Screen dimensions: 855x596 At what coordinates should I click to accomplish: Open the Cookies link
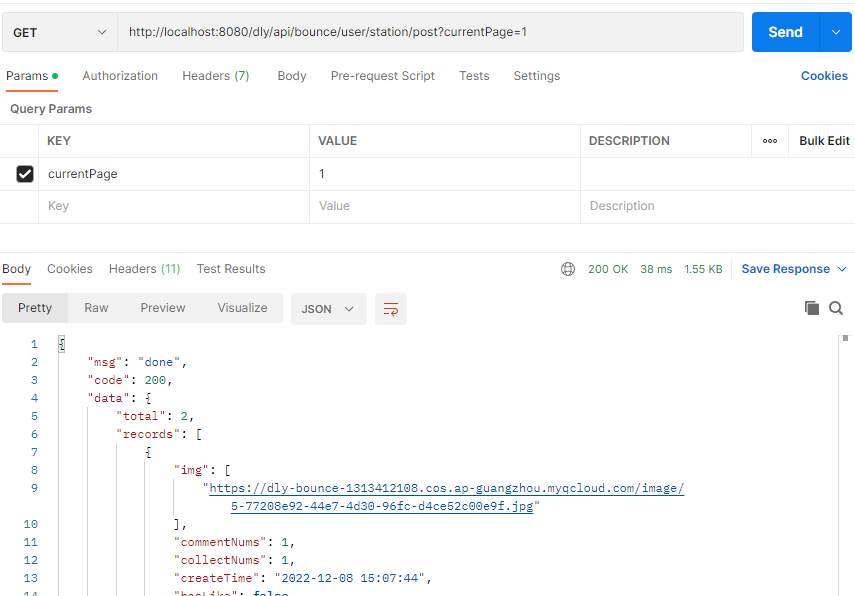(x=824, y=76)
